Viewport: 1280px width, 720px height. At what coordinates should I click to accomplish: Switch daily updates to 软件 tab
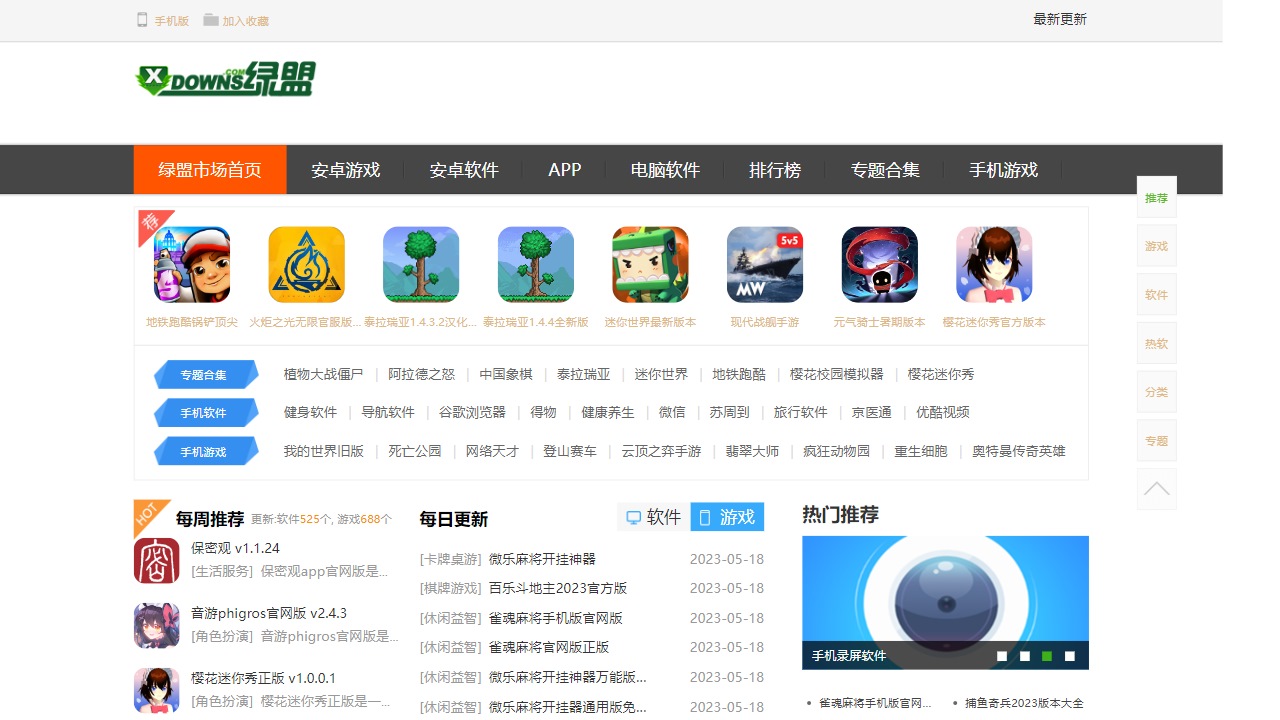point(653,517)
